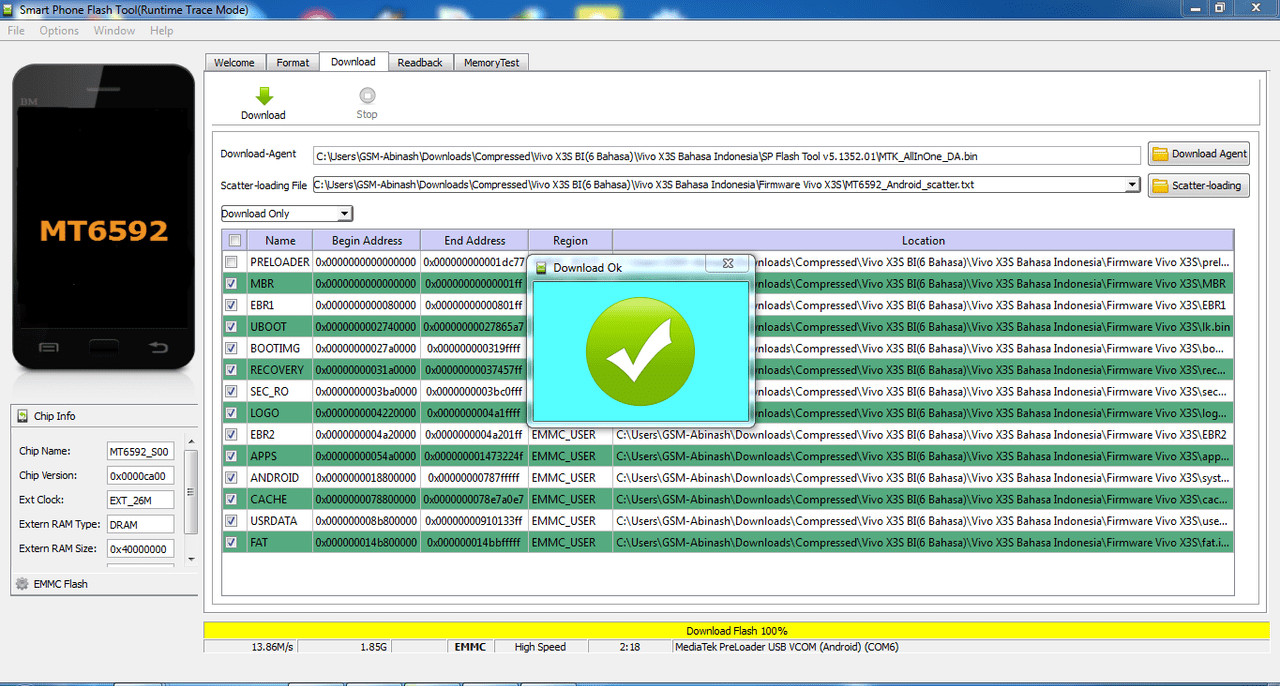Viewport: 1280px width, 686px height.
Task: Click the End Address column header
Action: [474, 240]
